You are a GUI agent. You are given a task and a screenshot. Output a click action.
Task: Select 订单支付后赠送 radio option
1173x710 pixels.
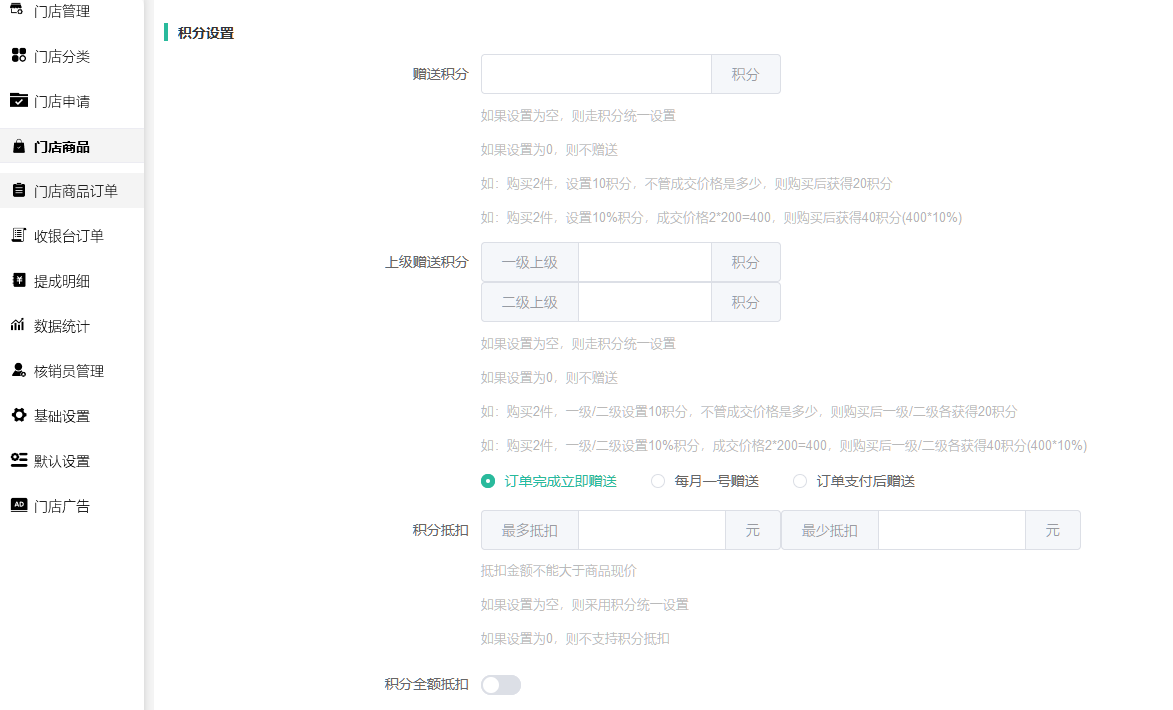(x=800, y=481)
